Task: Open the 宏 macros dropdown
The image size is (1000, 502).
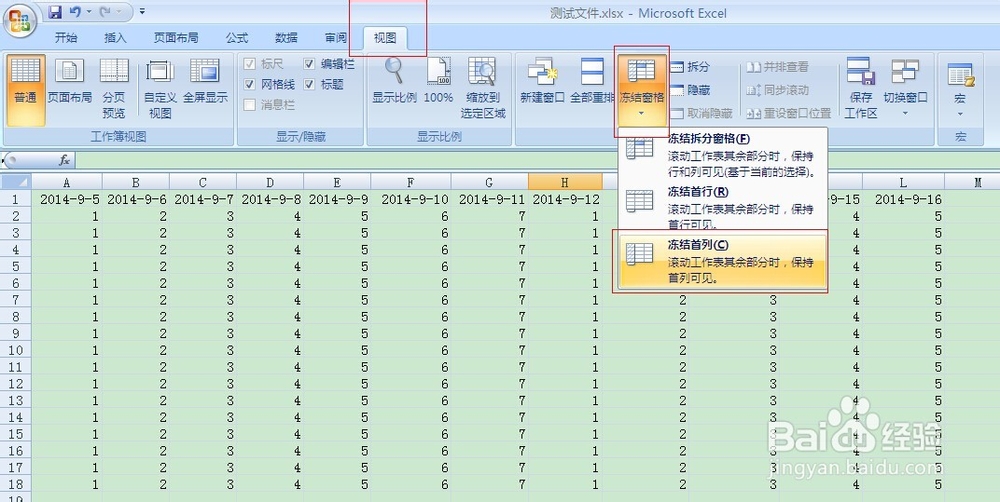Action: (x=960, y=90)
